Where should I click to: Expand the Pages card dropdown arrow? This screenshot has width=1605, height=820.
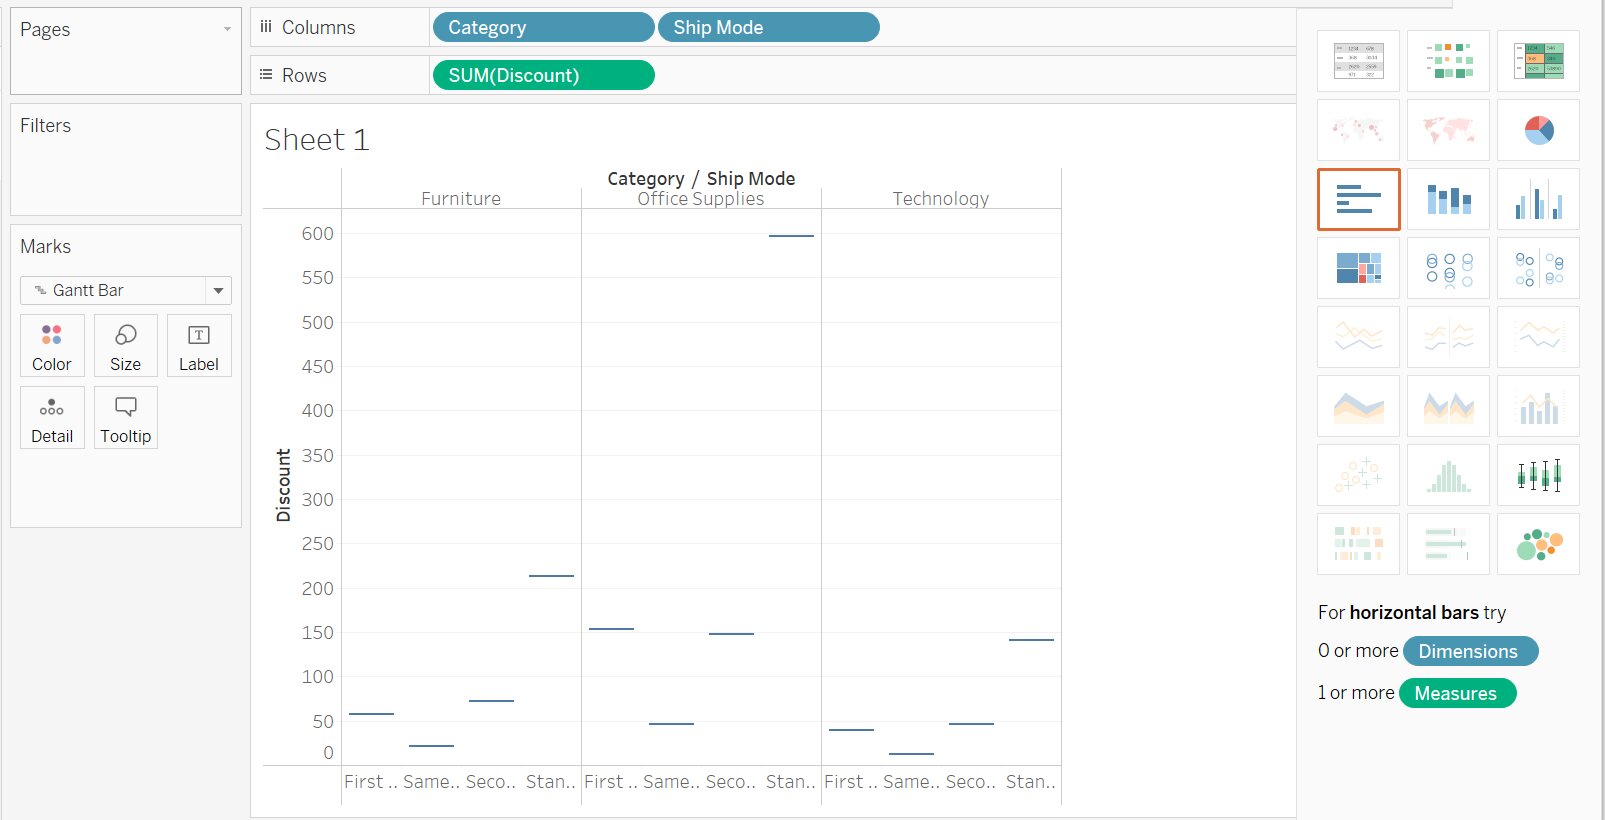tap(227, 29)
